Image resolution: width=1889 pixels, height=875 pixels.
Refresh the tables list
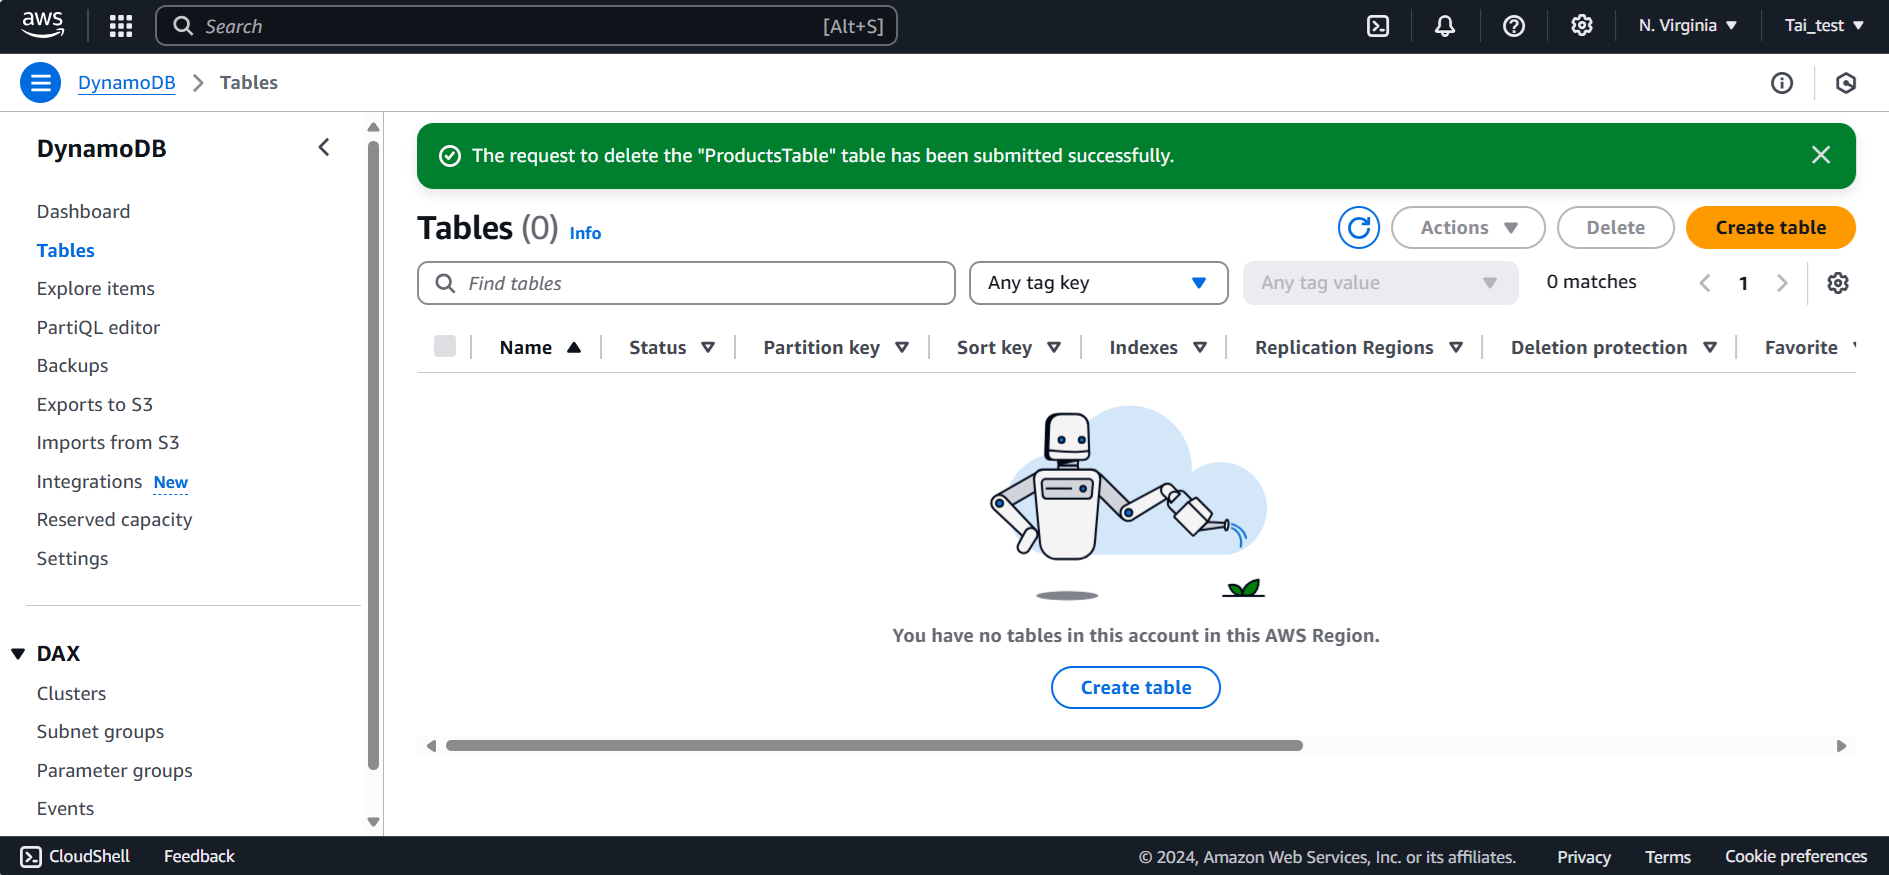(1359, 228)
